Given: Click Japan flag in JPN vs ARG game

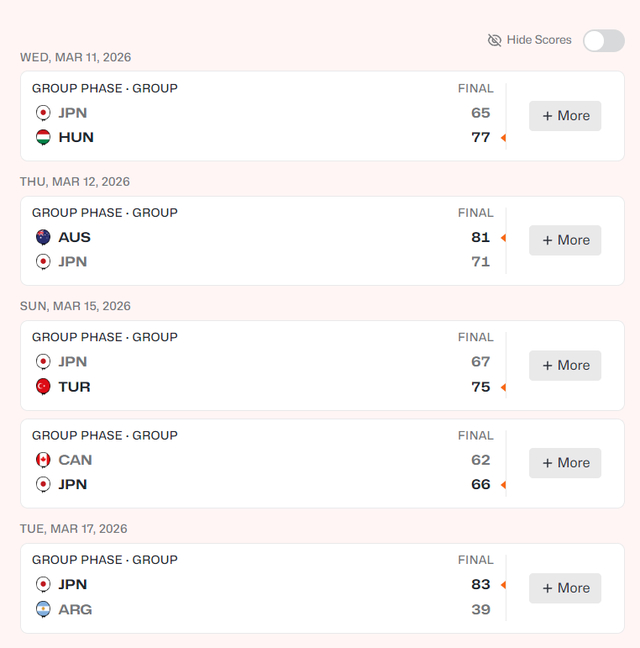Looking at the screenshot, I should [43, 584].
